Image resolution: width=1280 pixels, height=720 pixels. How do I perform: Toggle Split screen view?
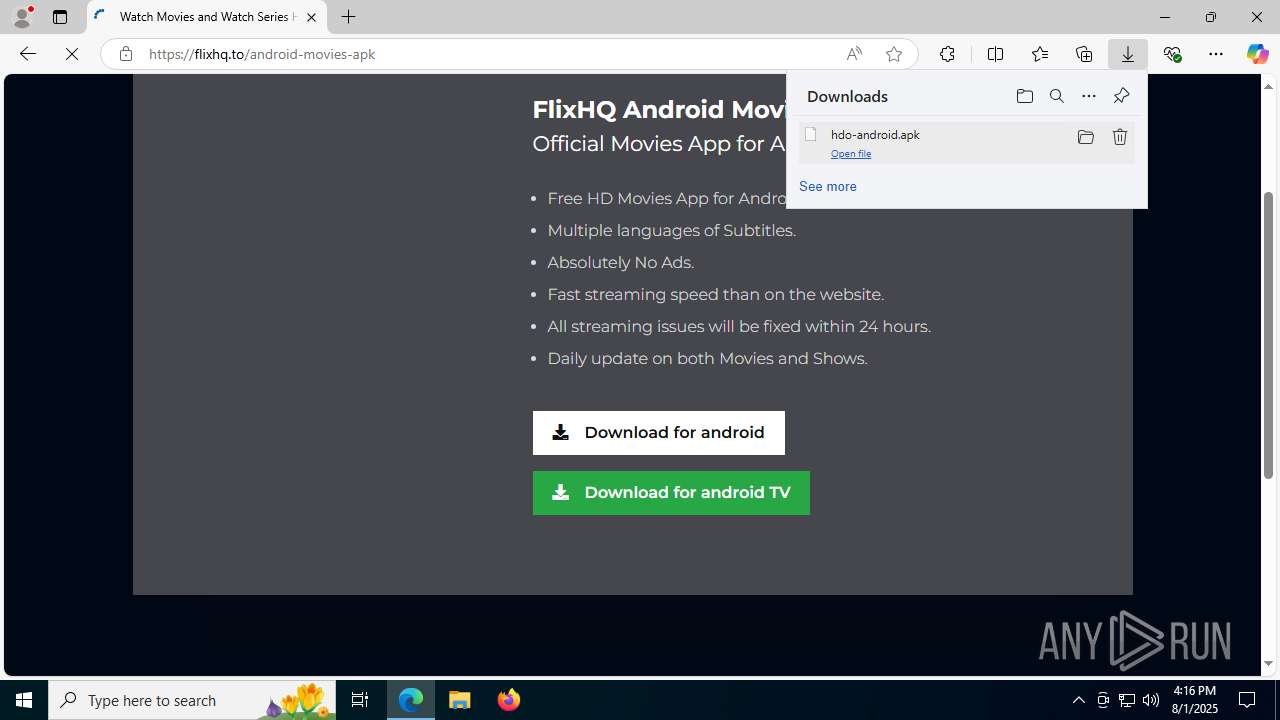pos(995,54)
